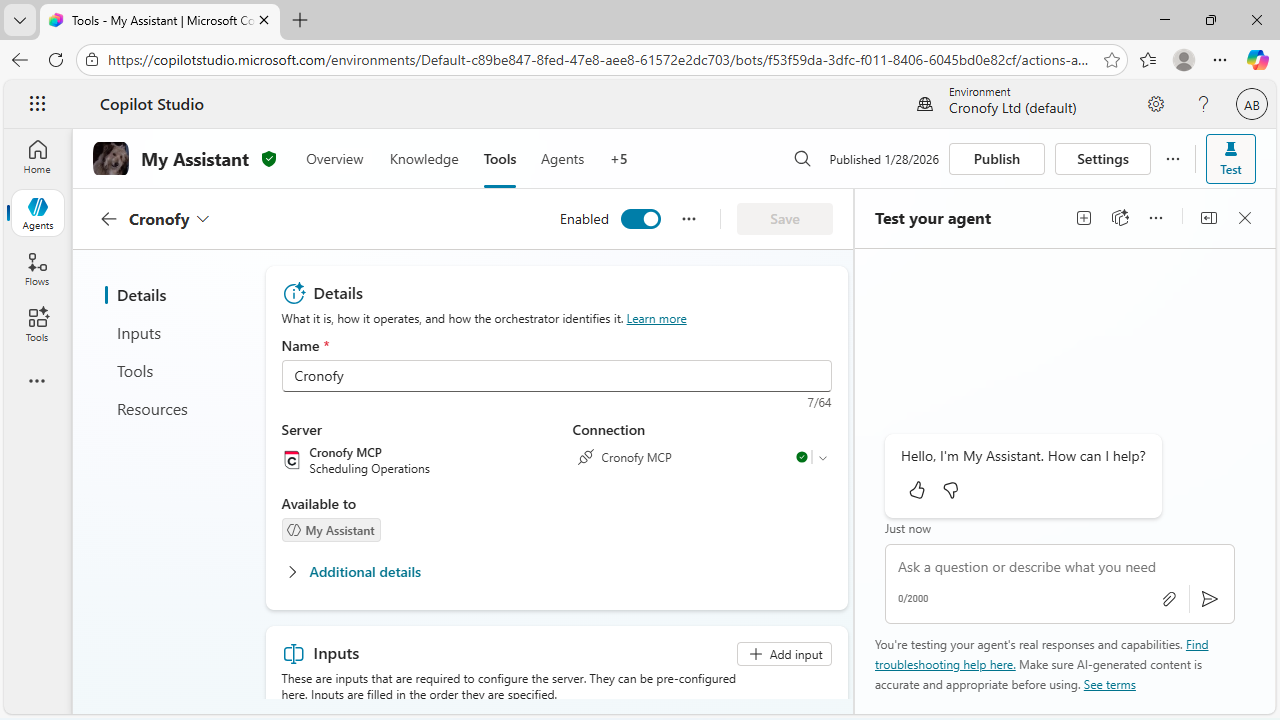Click the Published 1/28/2026 status text
Image resolution: width=1280 pixels, height=720 pixels.
[884, 160]
